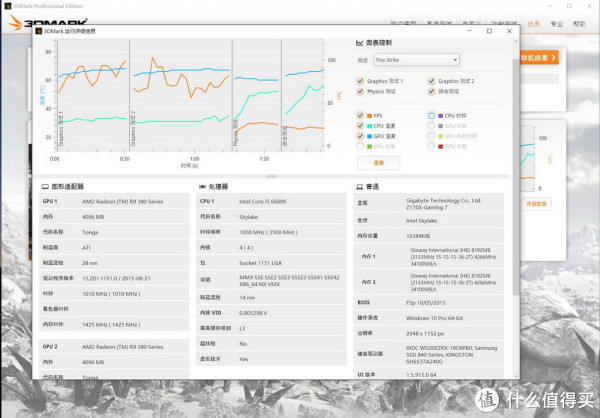Select driver version '15.201.1151.0 / 2015-08-21'
600x418 pixels.
click(x=116, y=278)
